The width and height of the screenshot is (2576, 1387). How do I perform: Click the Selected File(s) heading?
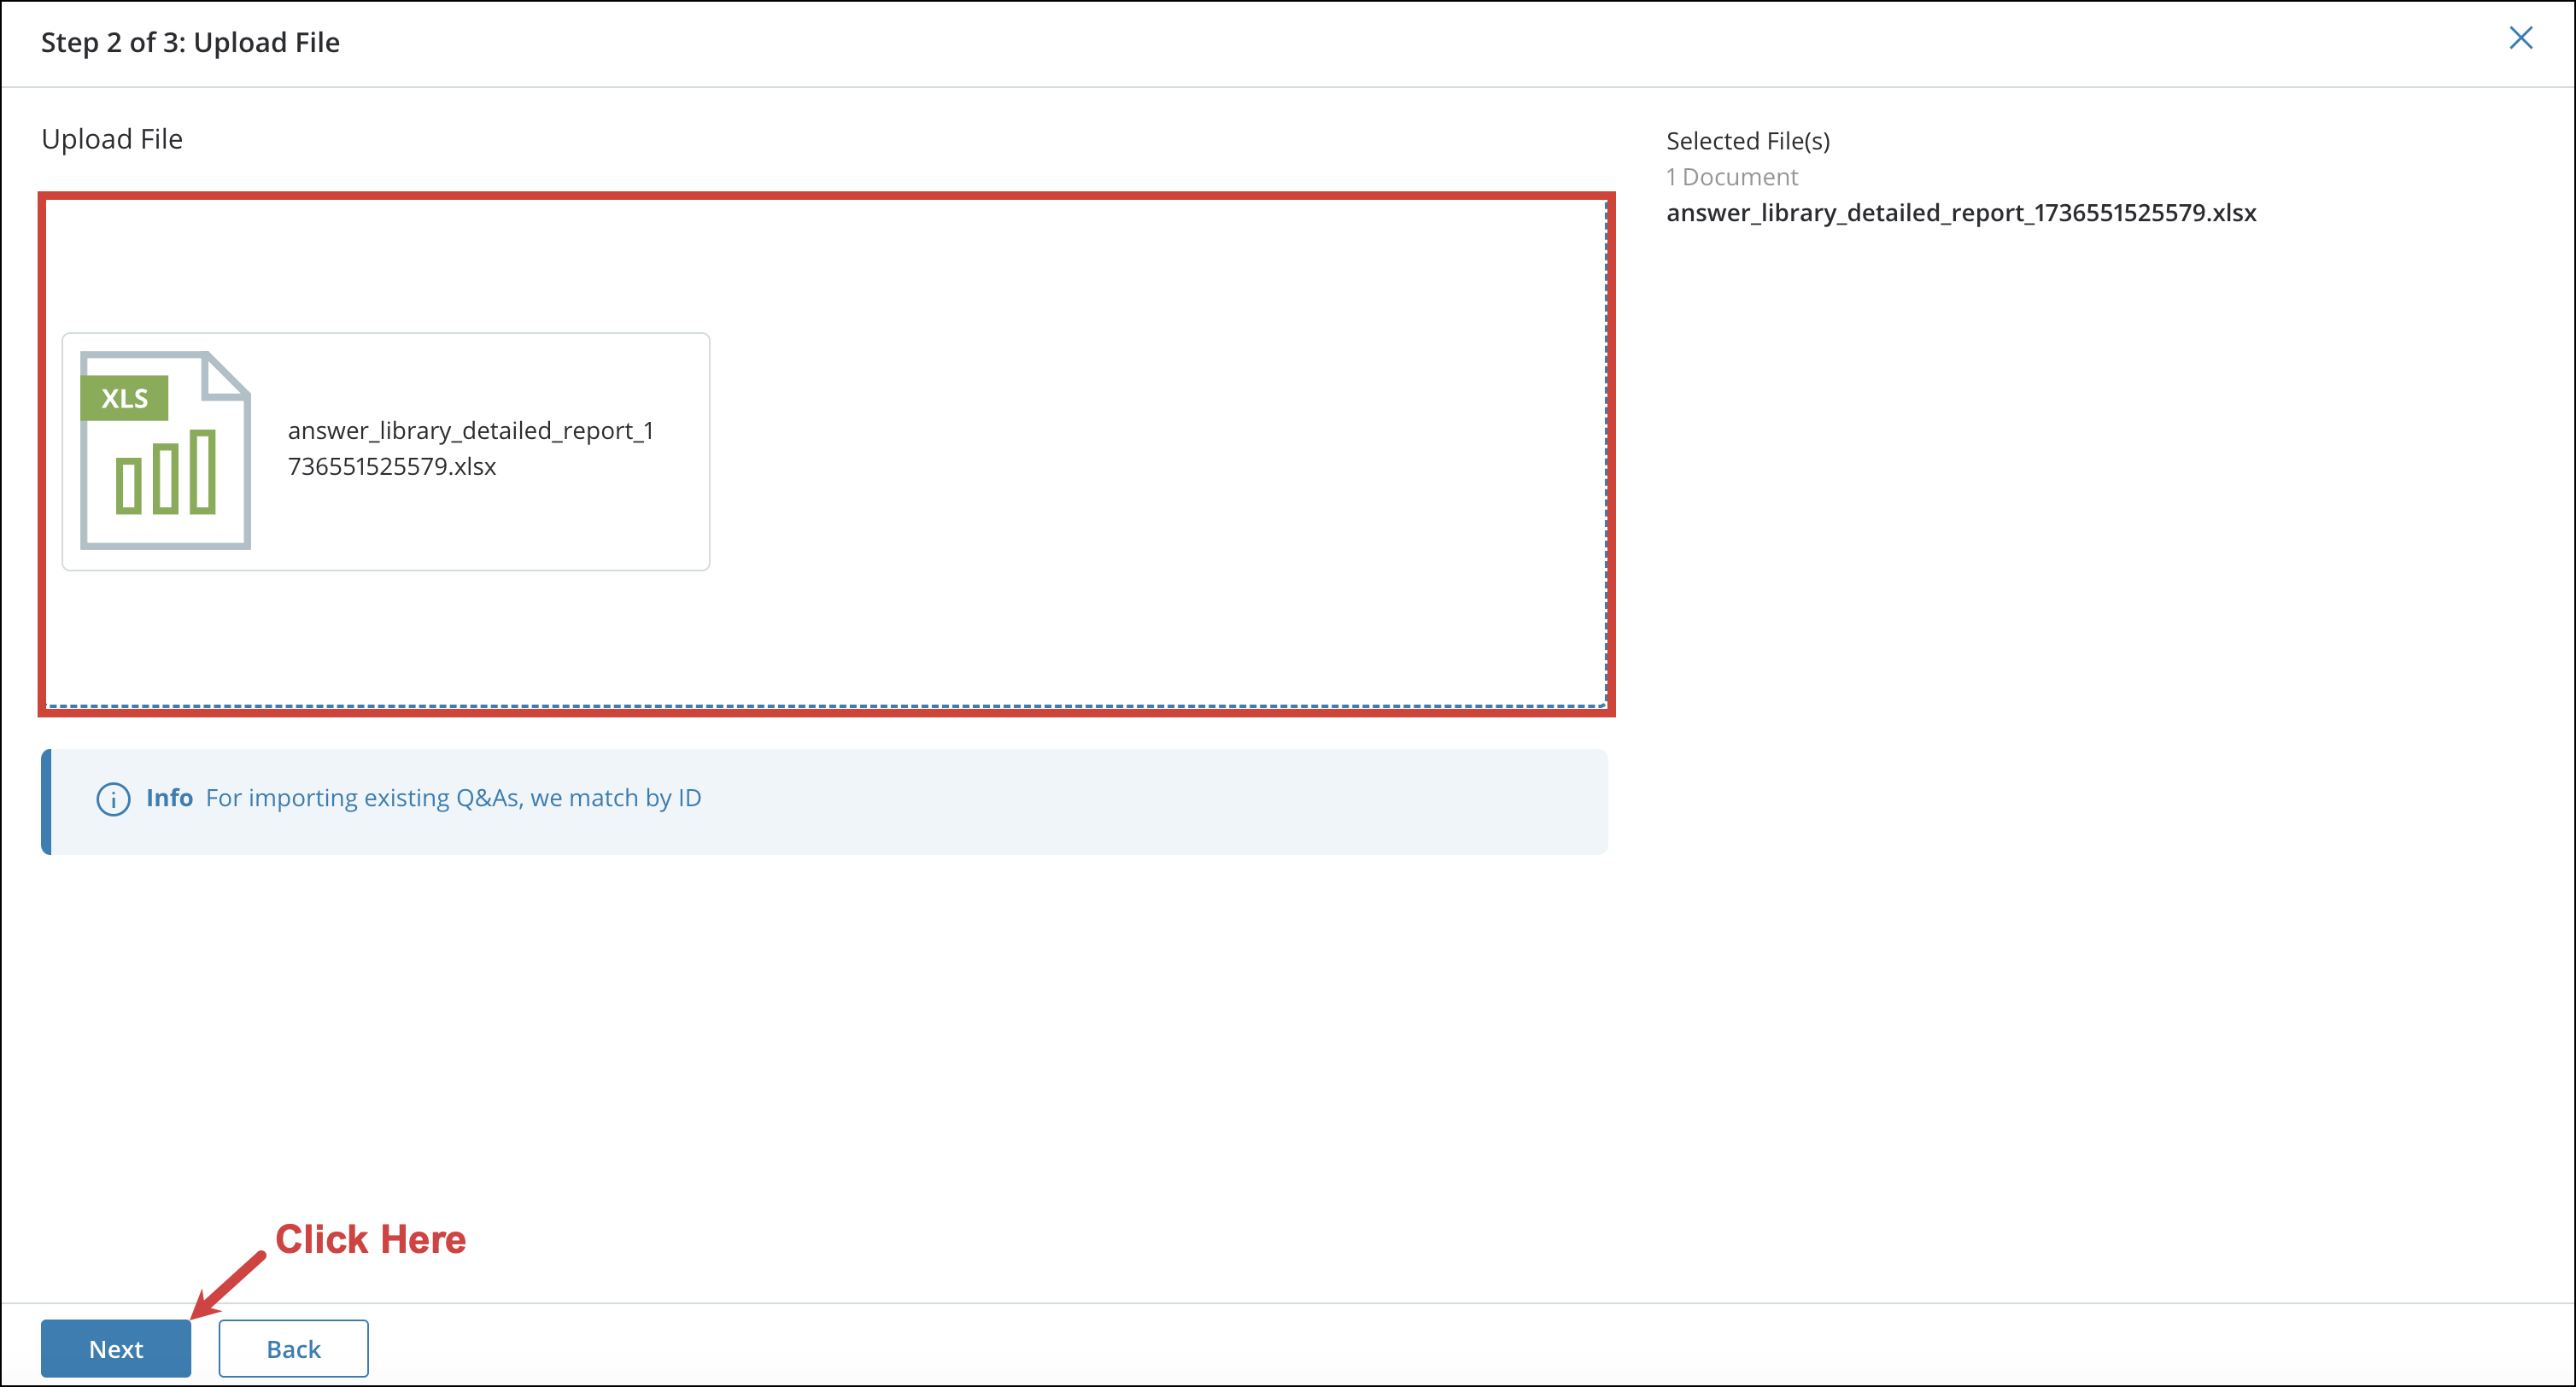tap(1748, 140)
